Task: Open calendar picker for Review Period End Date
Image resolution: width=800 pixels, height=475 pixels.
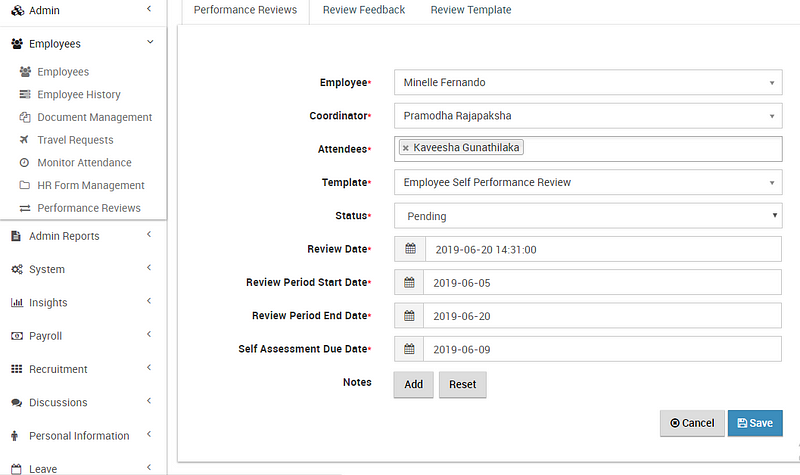Action: click(x=409, y=315)
